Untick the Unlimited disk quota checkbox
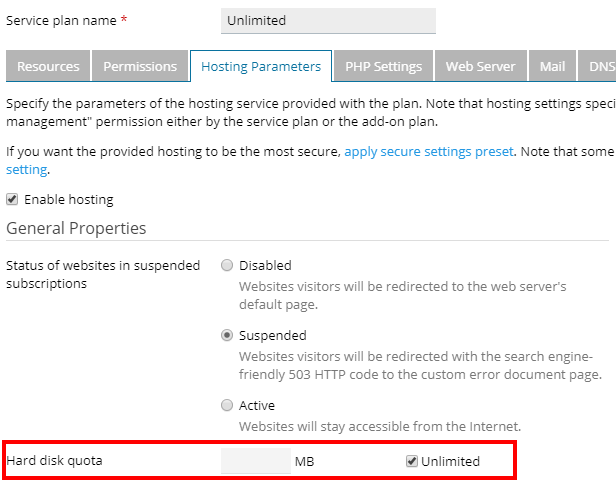Screen dimensions: 616x482 (x=411, y=461)
